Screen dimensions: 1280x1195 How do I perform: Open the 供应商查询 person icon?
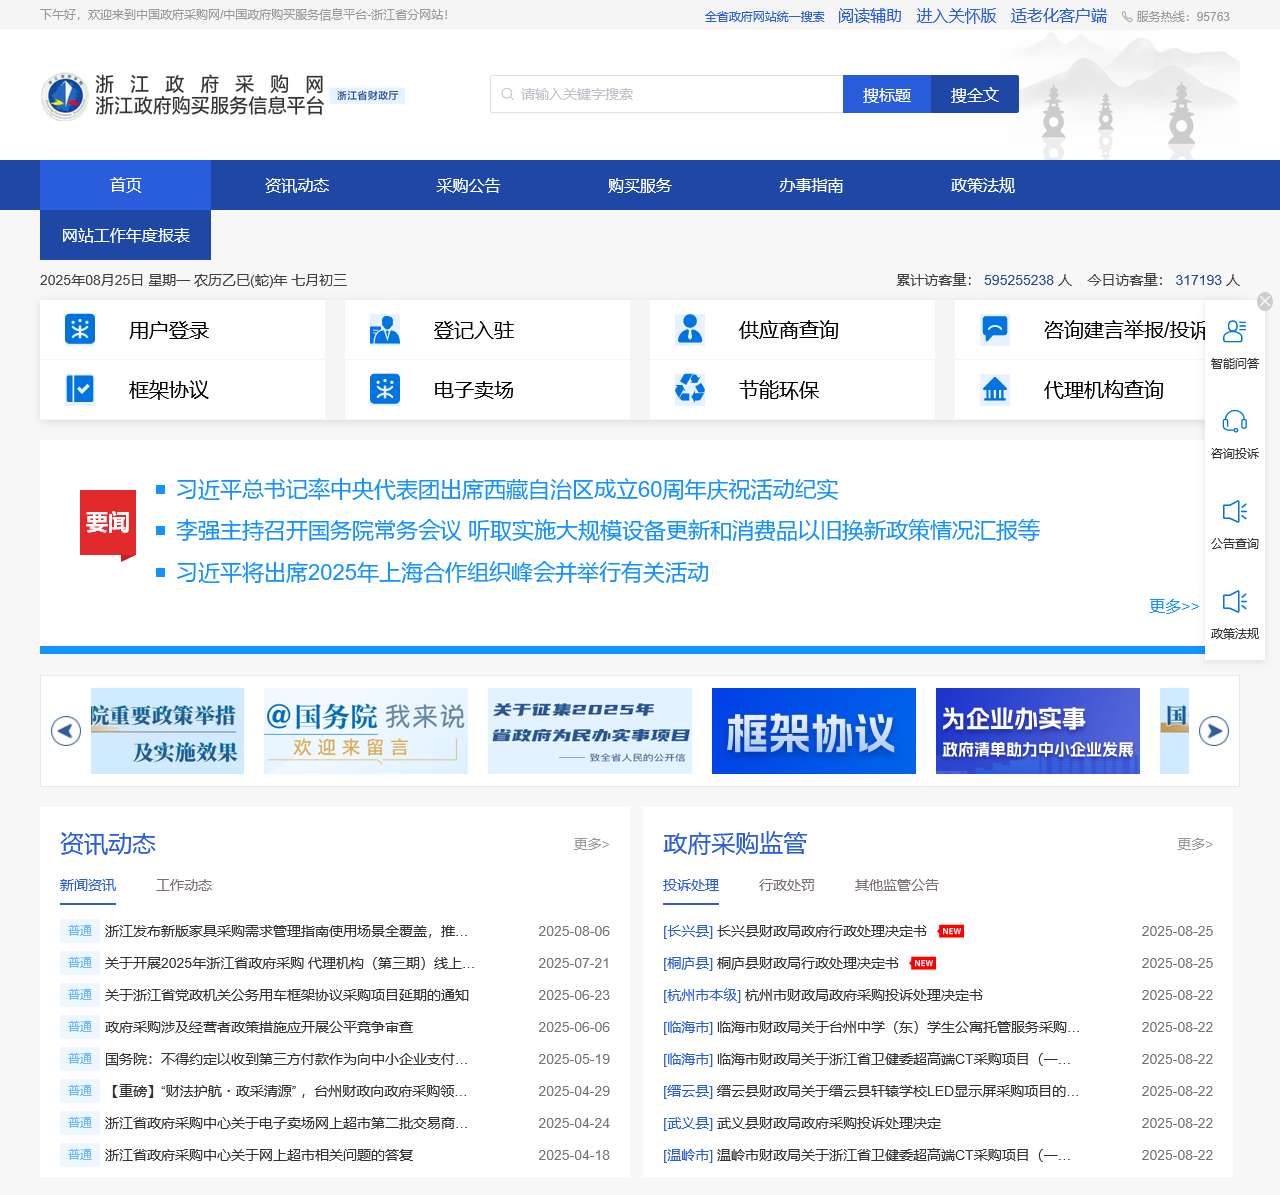pos(690,329)
